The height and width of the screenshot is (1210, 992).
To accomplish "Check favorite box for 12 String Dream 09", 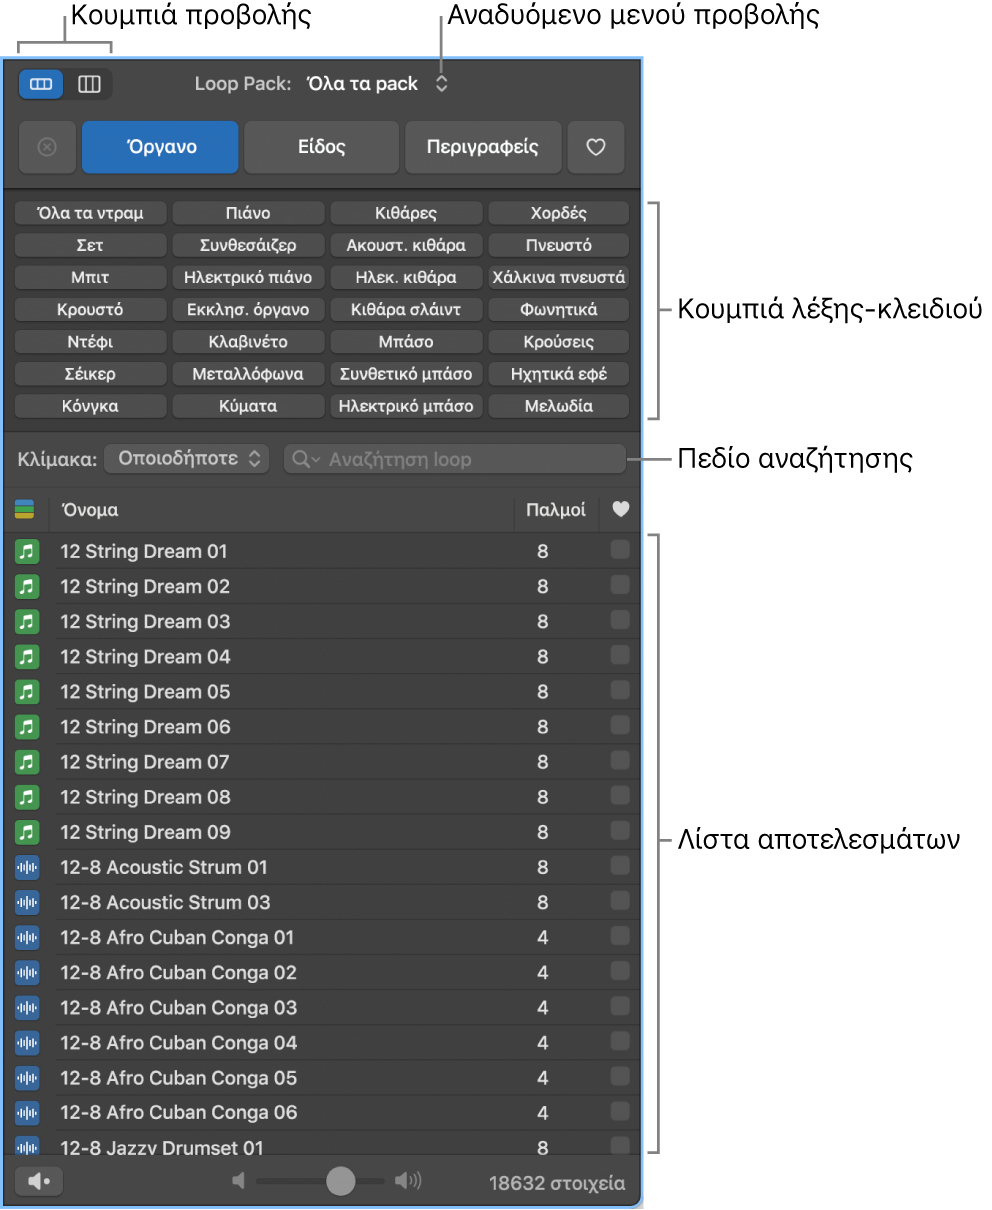I will pos(620,831).
